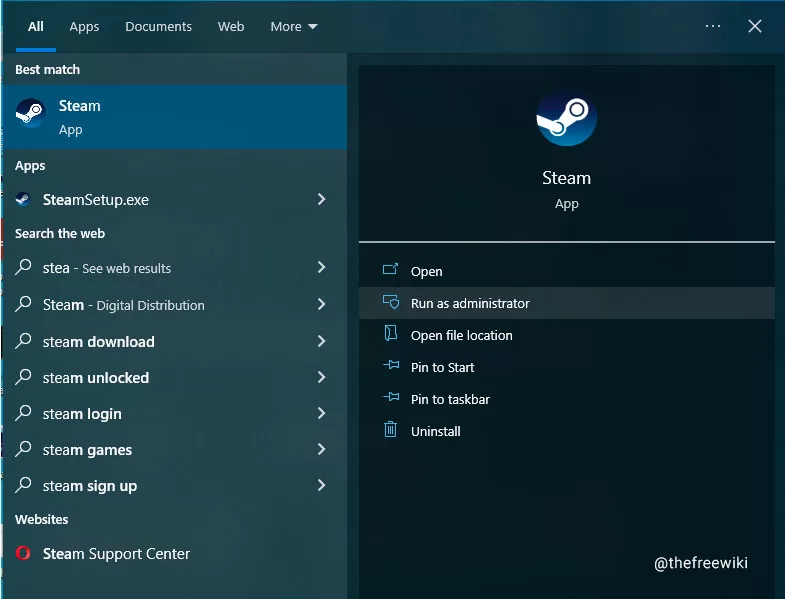The height and width of the screenshot is (599, 785).
Task: Switch to the All tab
Action: point(36,27)
